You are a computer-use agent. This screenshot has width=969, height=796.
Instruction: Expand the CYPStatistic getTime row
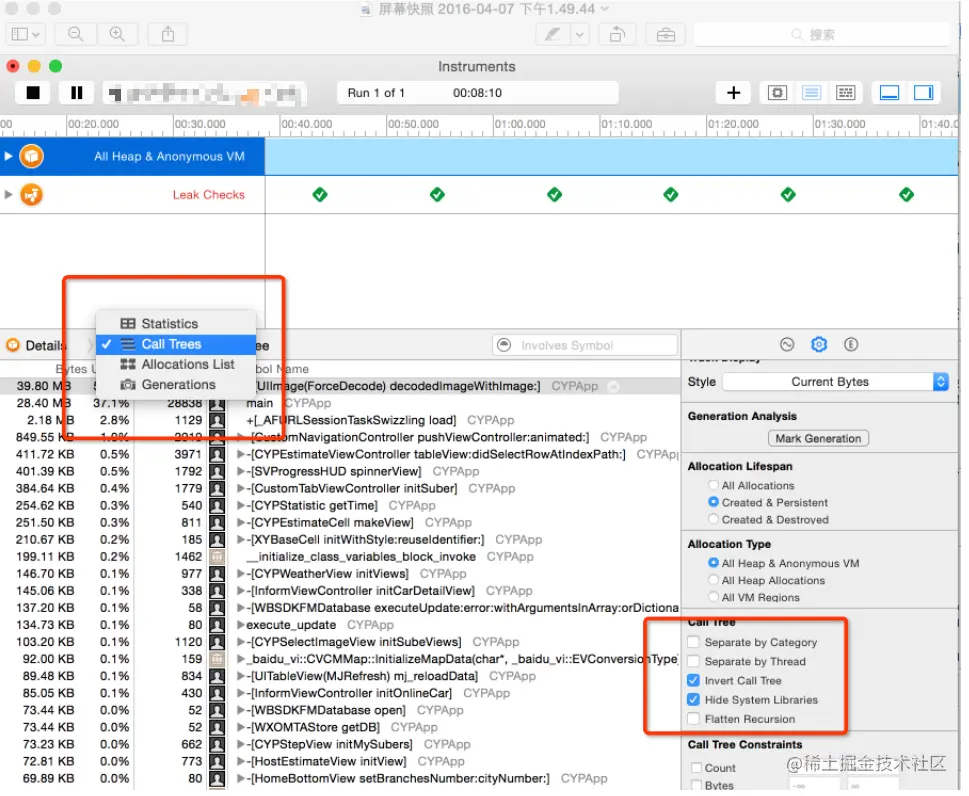coord(241,506)
